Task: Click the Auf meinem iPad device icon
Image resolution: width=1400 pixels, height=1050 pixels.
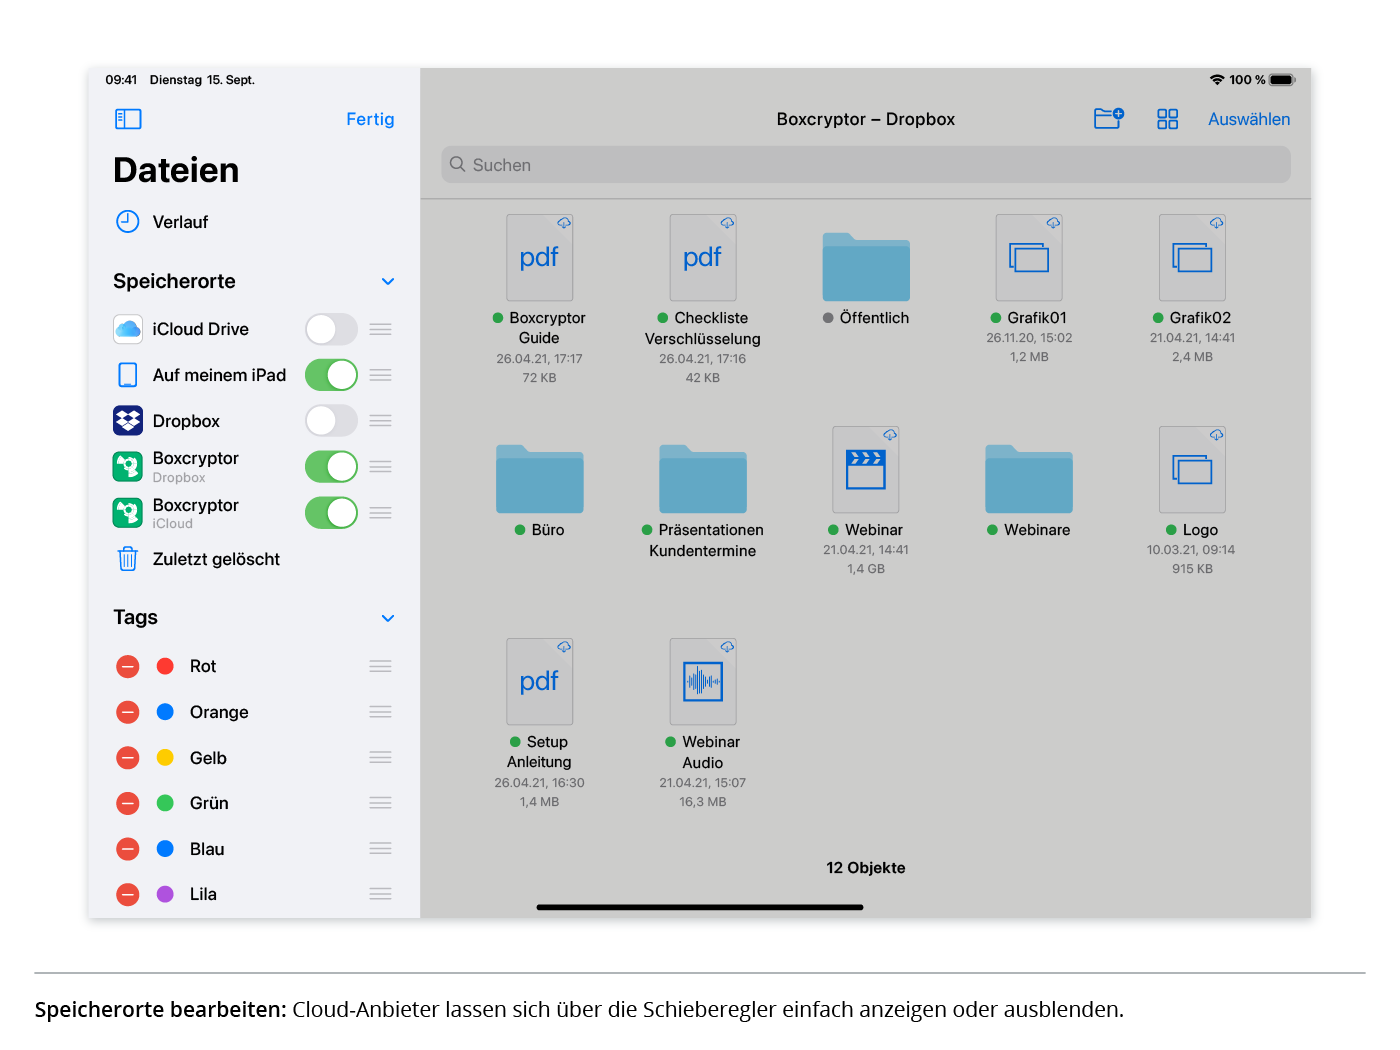Action: pyautogui.click(x=128, y=375)
